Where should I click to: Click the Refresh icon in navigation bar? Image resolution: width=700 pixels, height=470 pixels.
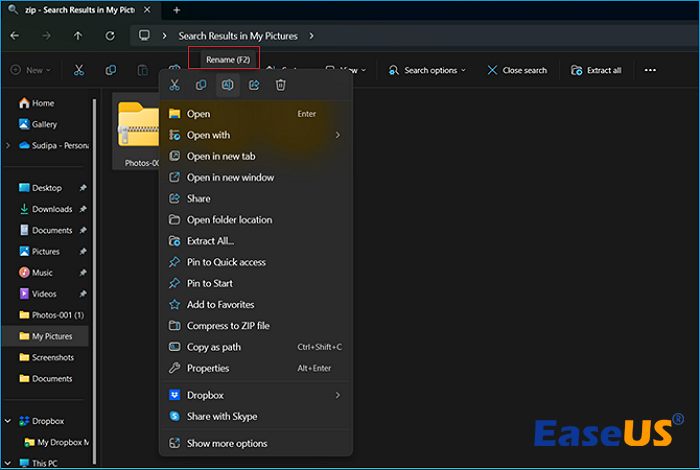coord(109,36)
